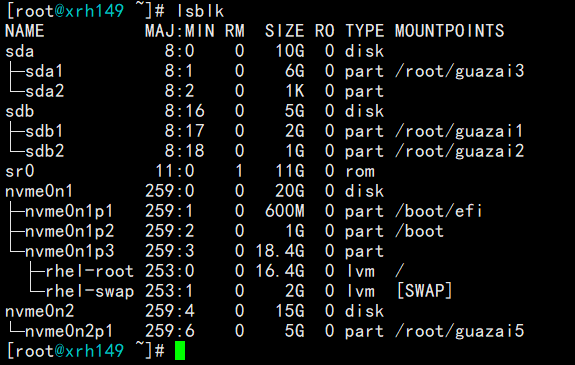Select the sda1 partition name
Viewport: 575px width, 365px height.
click(44, 71)
